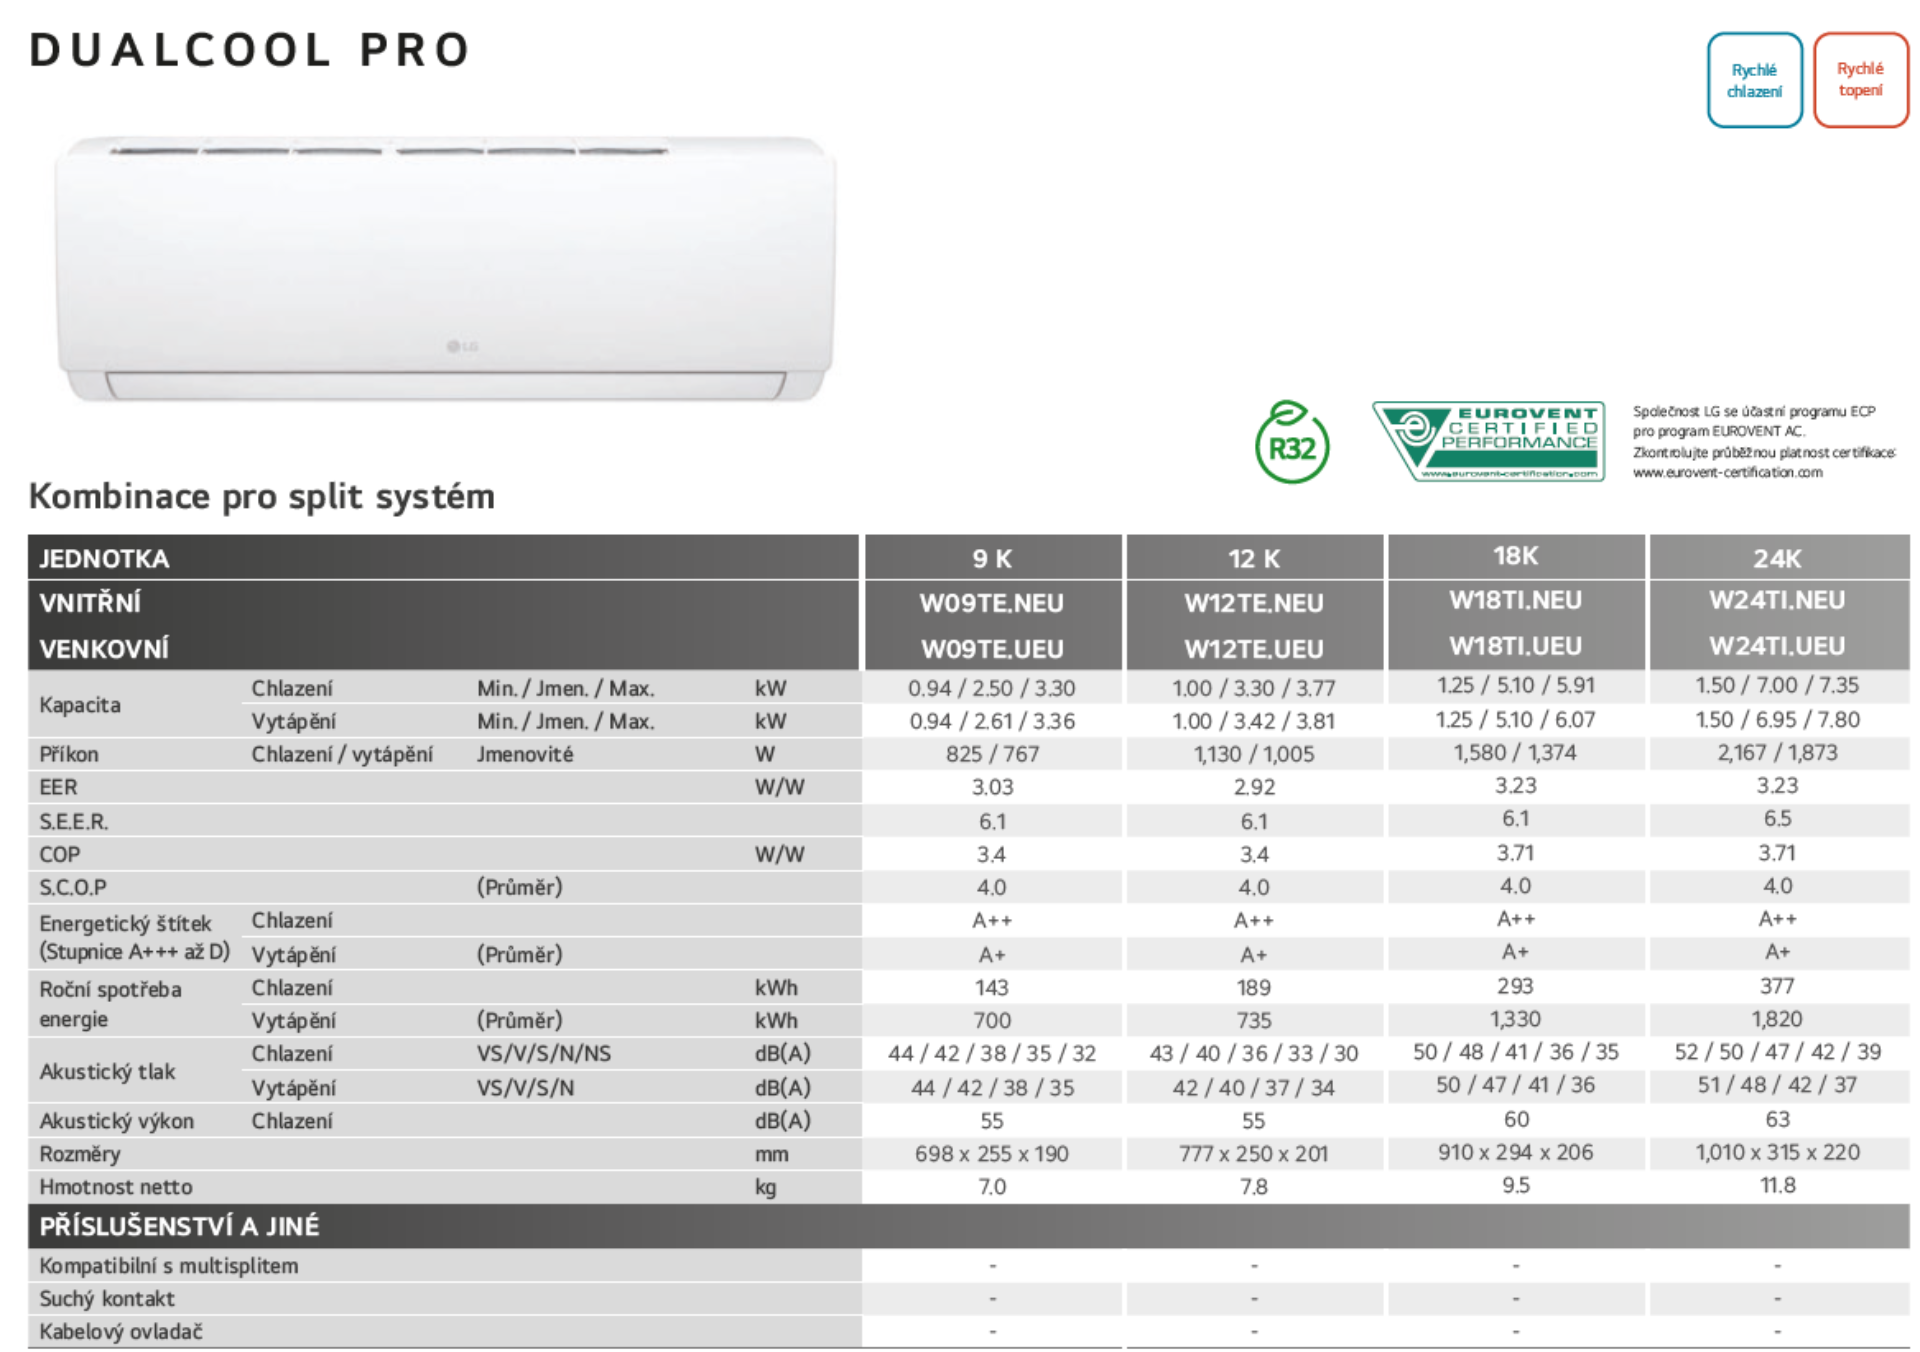
Task: Click the 9 K column header
Action: [992, 559]
